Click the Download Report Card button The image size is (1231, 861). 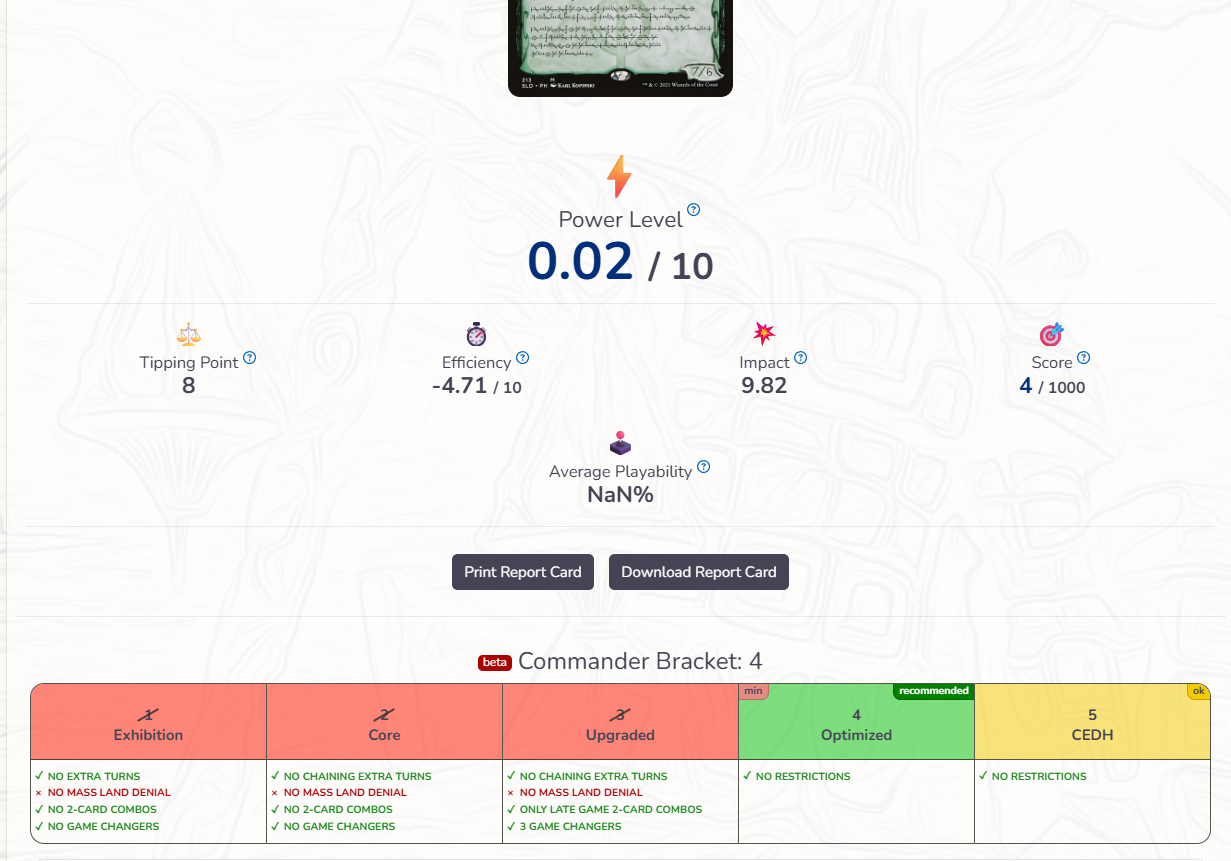coord(699,572)
